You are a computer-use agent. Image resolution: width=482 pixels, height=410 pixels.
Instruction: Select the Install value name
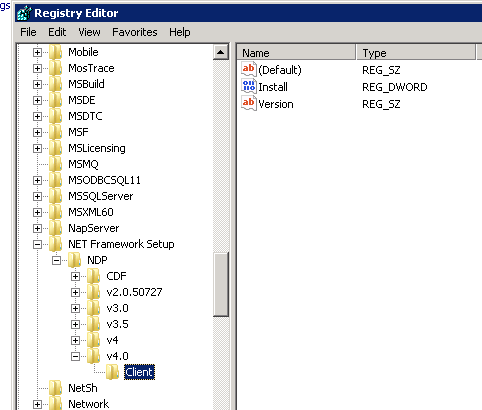(x=273, y=87)
